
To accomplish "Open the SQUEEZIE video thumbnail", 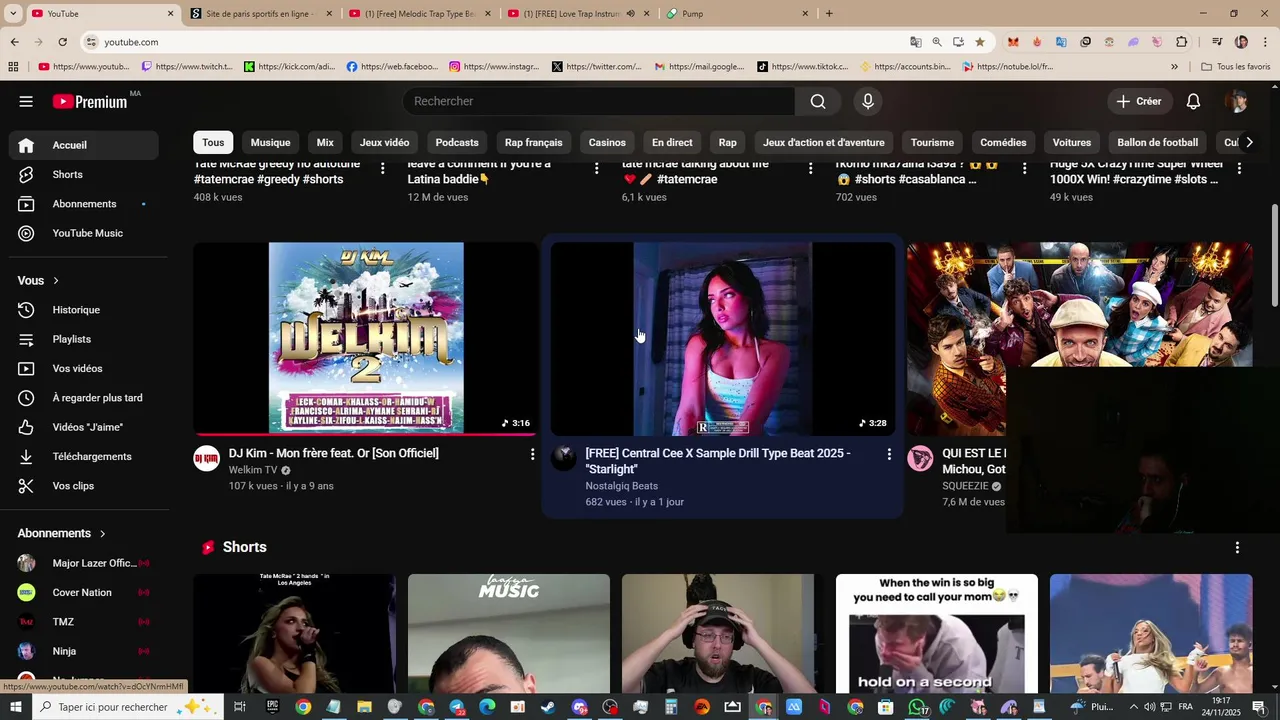I will [x=1079, y=339].
